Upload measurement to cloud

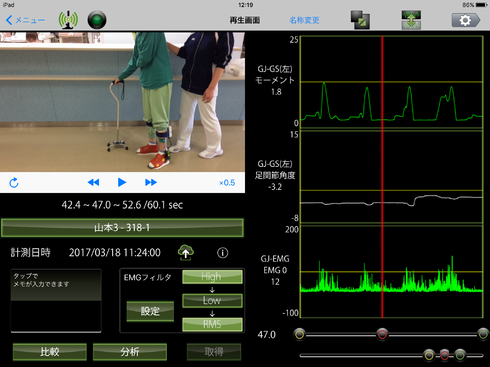186,252
